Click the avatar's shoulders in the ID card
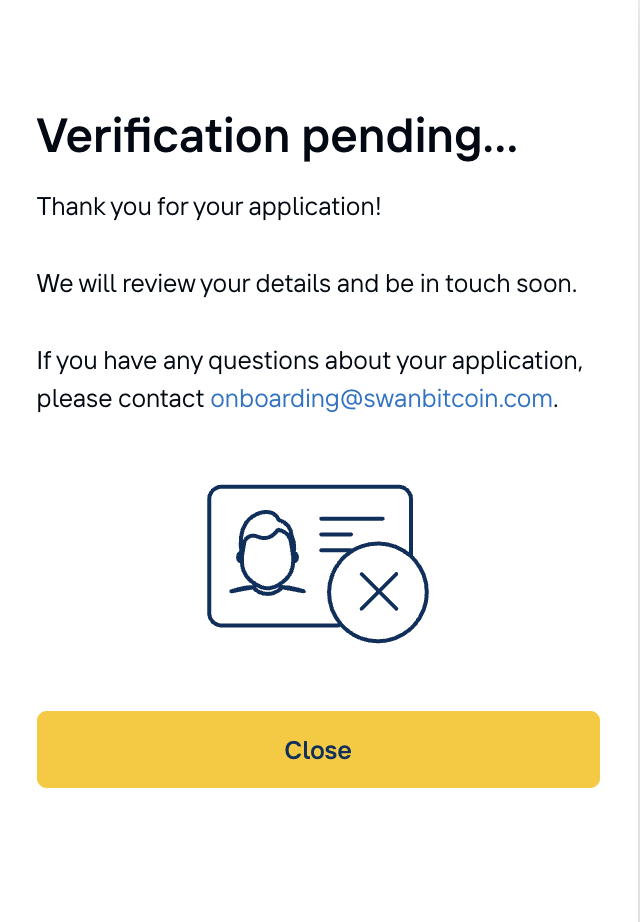This screenshot has height=922, width=640. click(267, 588)
